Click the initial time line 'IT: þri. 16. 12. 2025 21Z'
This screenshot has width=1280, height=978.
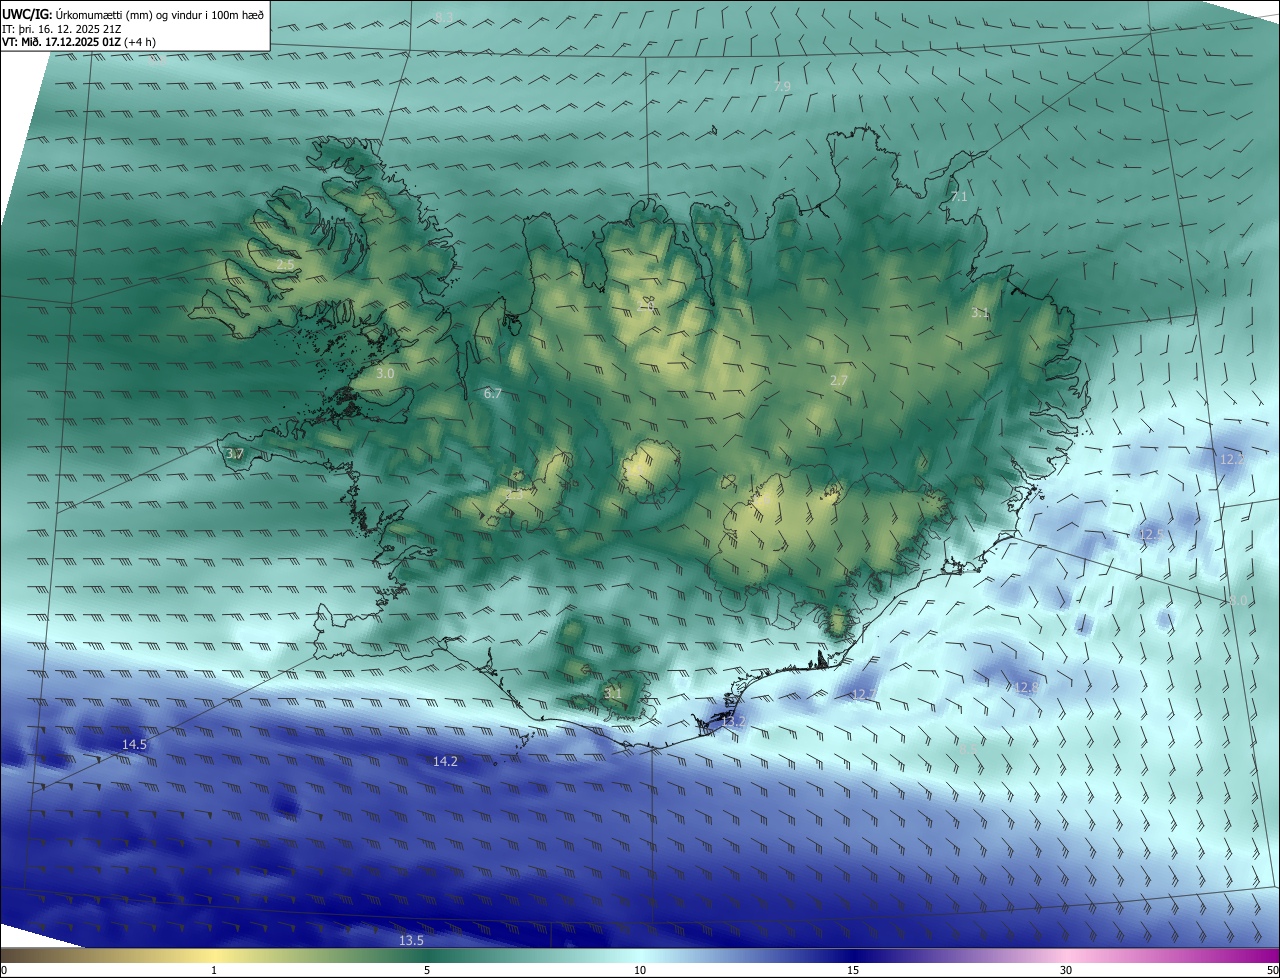(x=63, y=29)
